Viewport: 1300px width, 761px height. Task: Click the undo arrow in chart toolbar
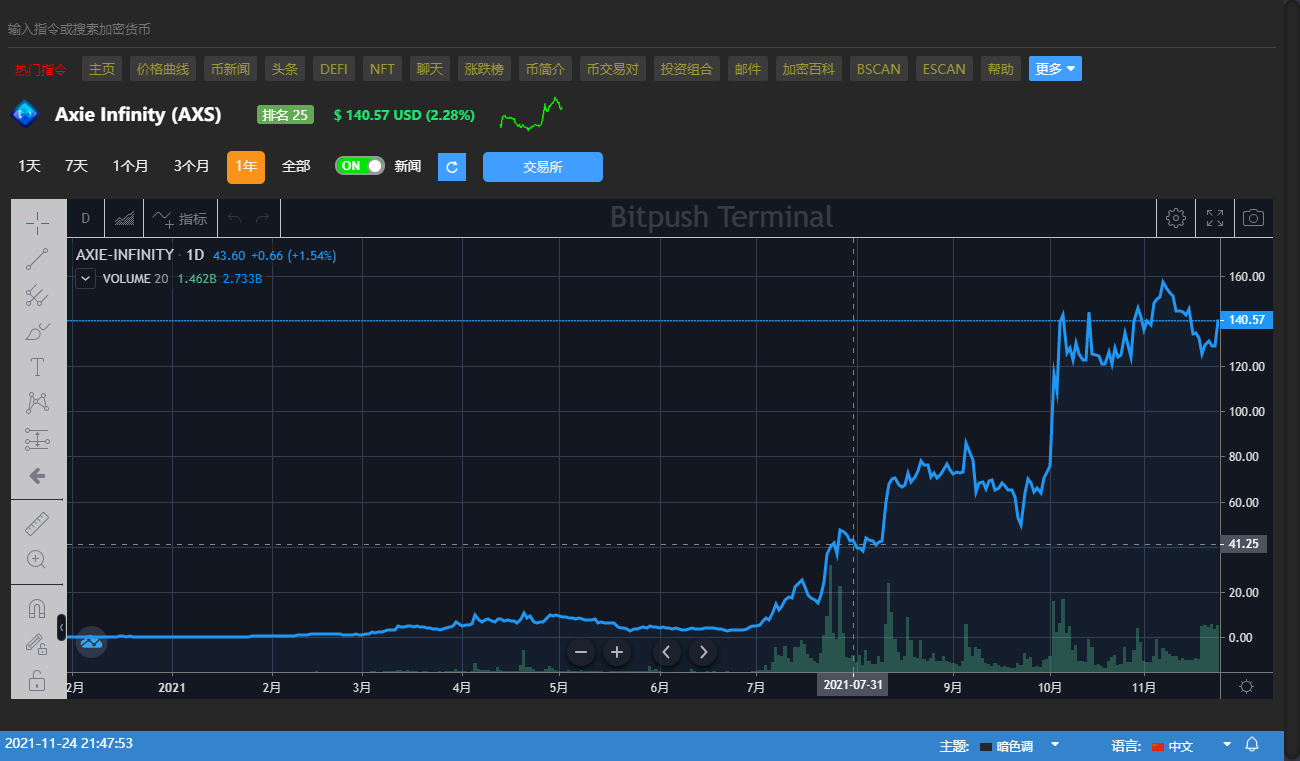tap(235, 218)
